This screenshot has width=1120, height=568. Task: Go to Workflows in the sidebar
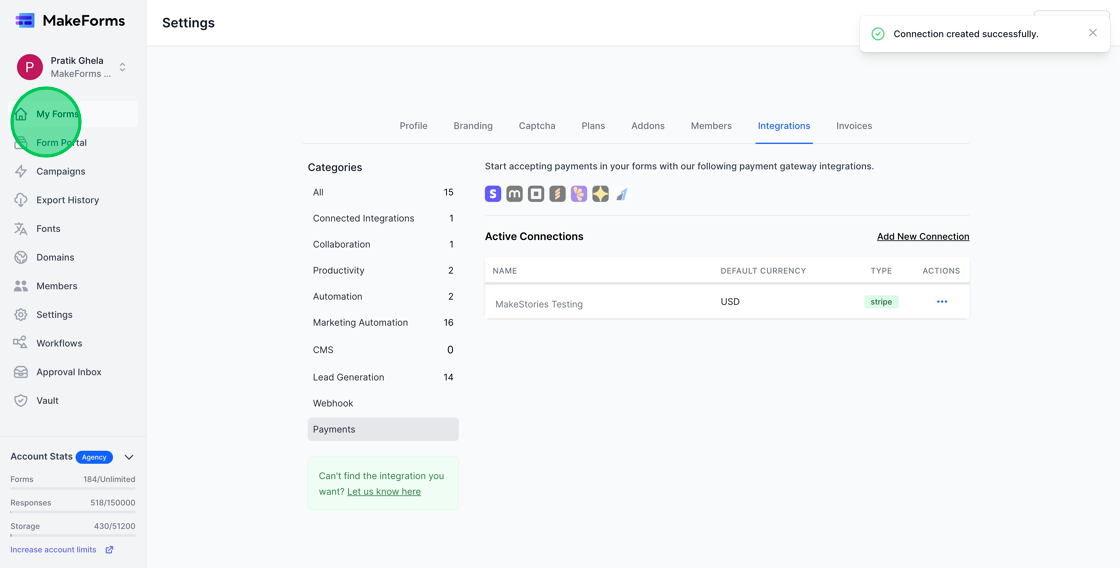59,343
